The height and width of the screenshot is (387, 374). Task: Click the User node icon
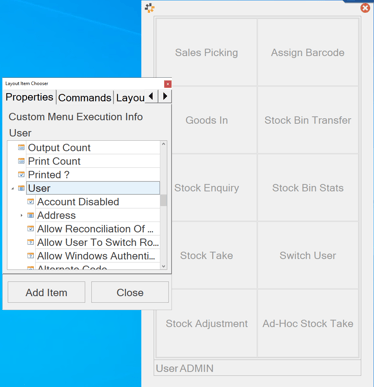[x=21, y=188]
